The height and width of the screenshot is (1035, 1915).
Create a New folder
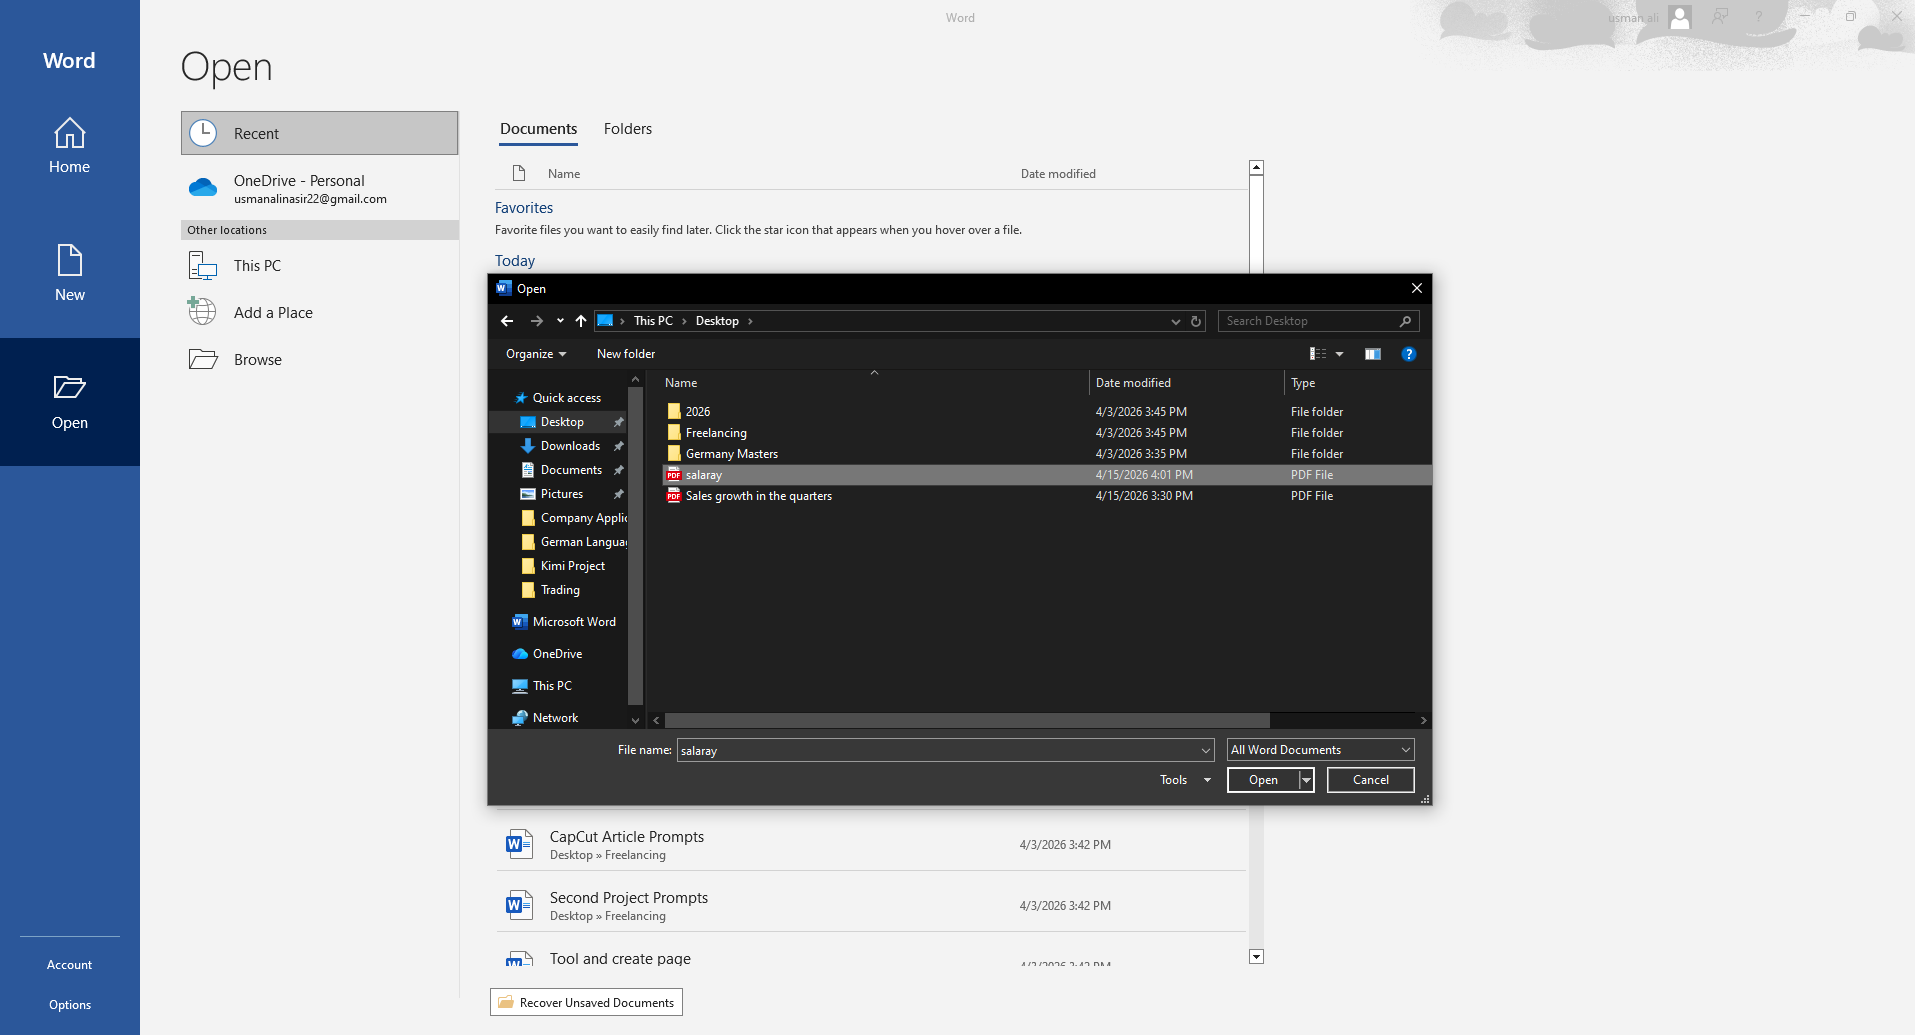click(x=626, y=354)
